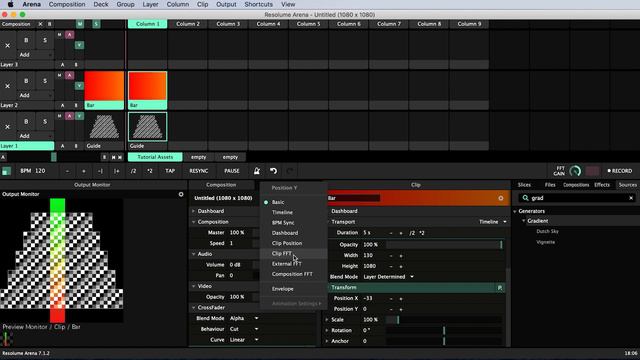Viewport: 640px width, 360px height.
Task: Open Blend Mode Layer Determined dropdown
Action: pyautogui.click(x=389, y=277)
